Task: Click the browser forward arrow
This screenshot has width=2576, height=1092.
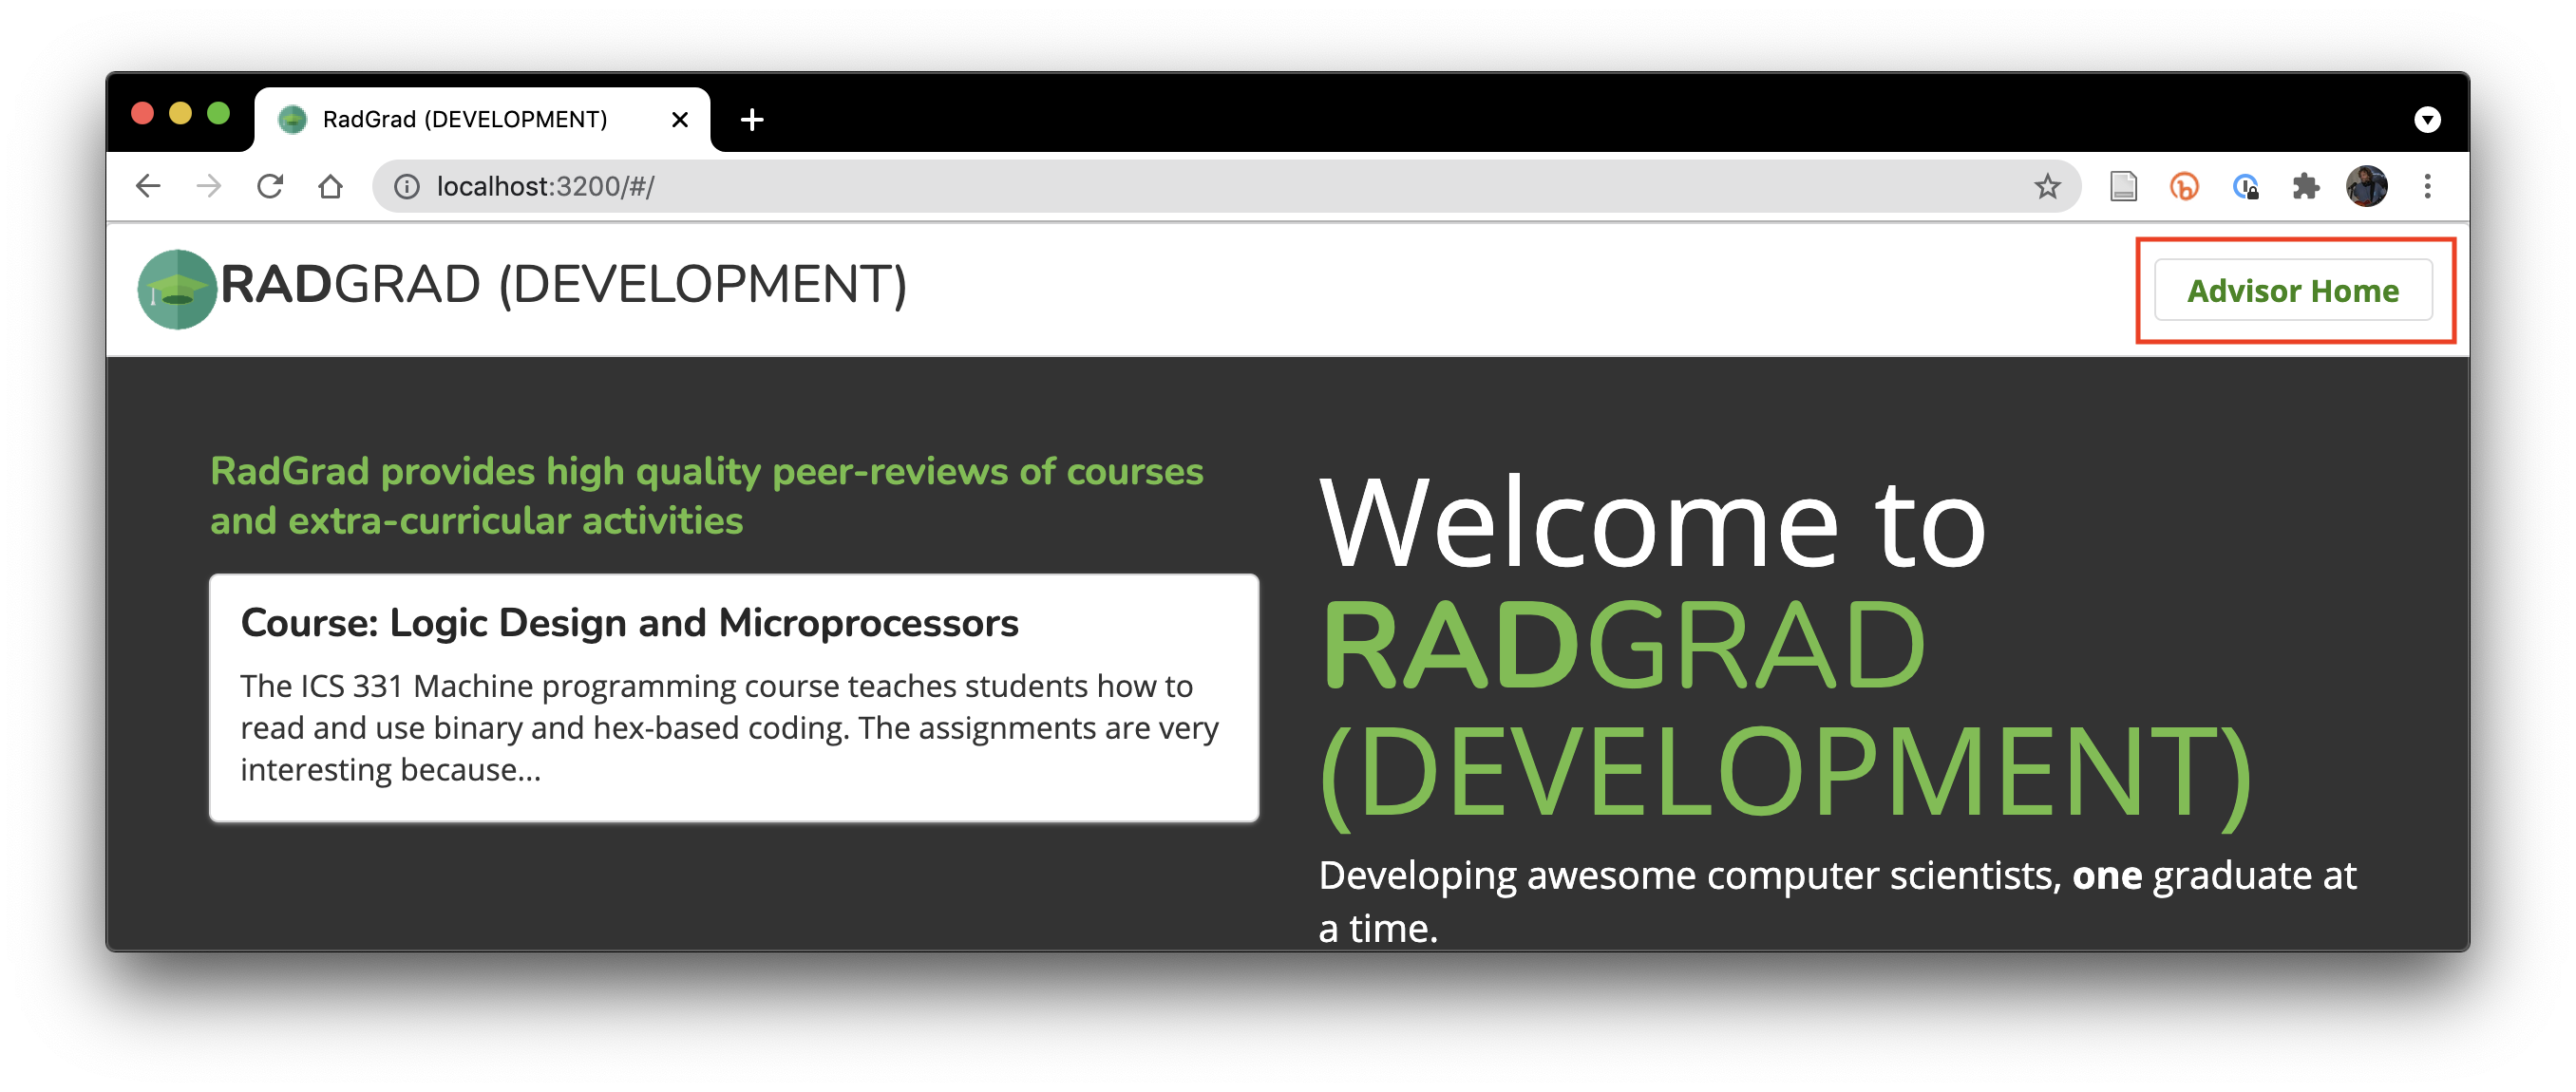Action: tap(209, 186)
